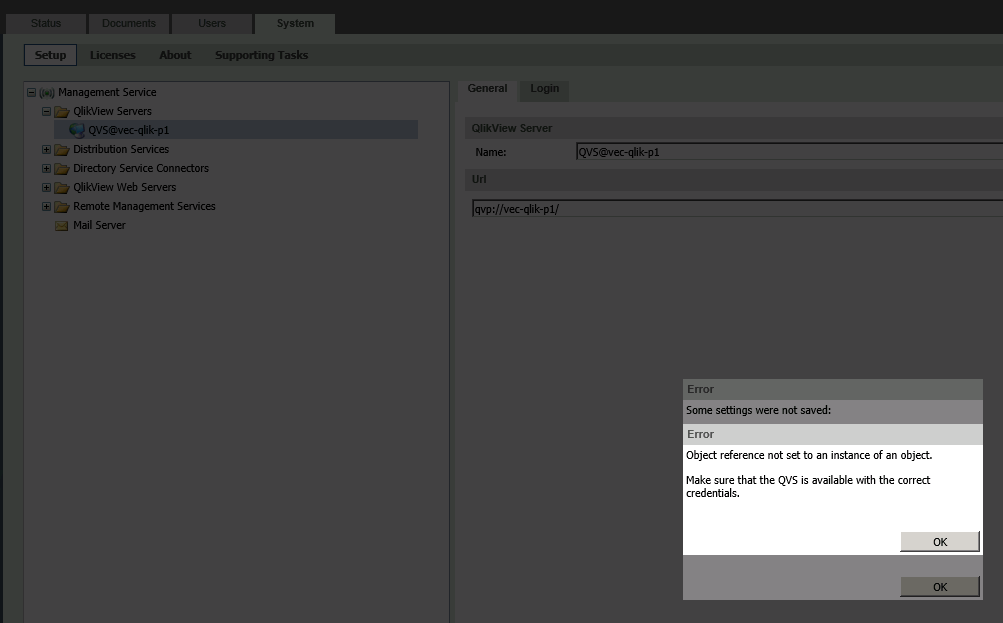Click the QVS@vec-qlik-p1 server globe icon
This screenshot has width=1003, height=623.
point(77,130)
